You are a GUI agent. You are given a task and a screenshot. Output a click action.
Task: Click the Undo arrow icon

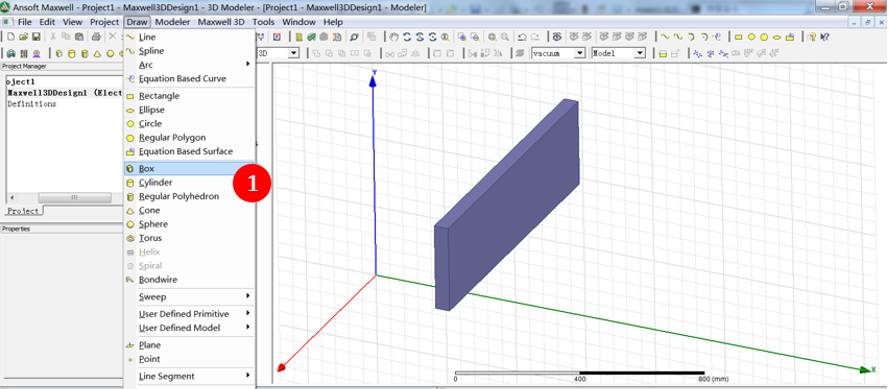point(522,37)
